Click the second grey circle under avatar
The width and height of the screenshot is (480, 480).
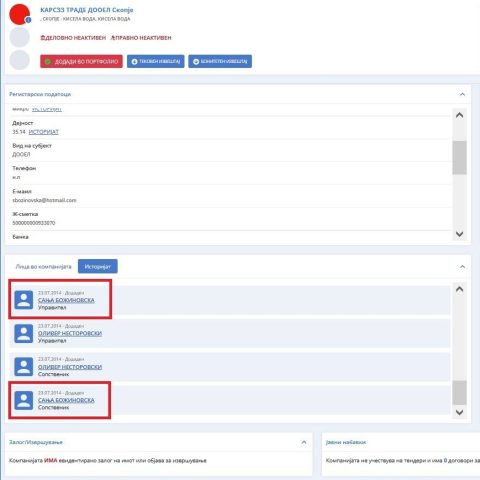(x=19, y=37)
